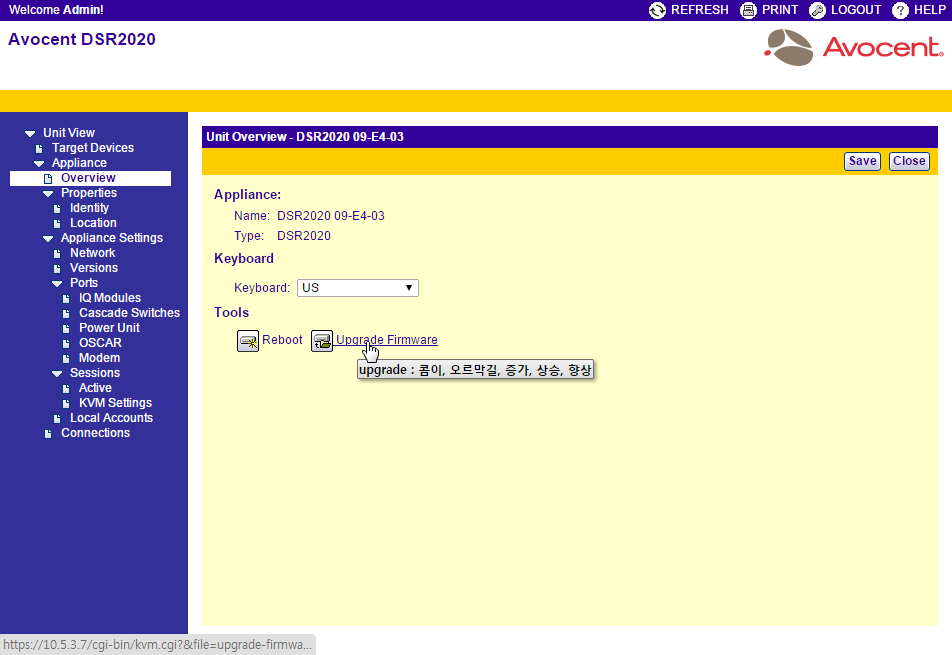Open Modem in the sidebar
The width and height of the screenshot is (952, 655).
tap(100, 358)
